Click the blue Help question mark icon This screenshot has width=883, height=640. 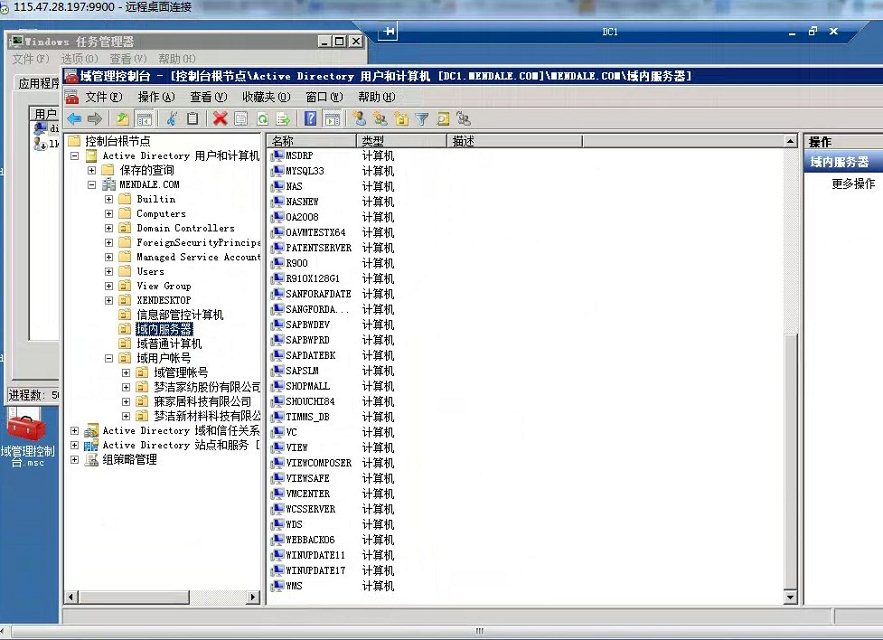point(310,118)
